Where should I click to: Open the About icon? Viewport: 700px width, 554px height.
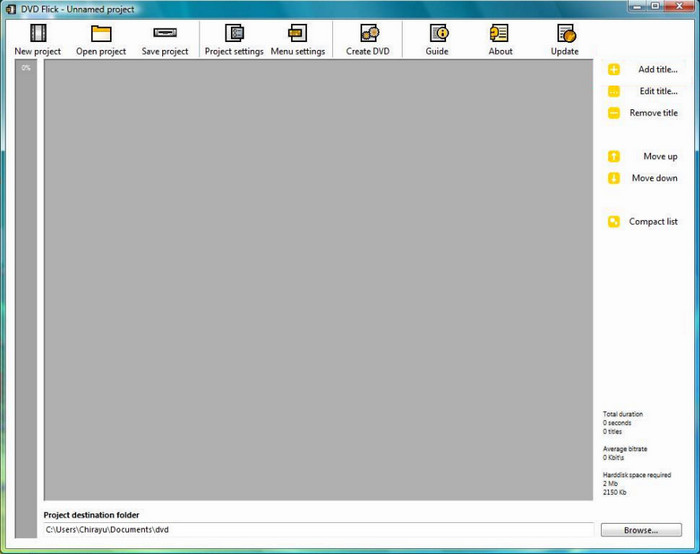point(499,33)
